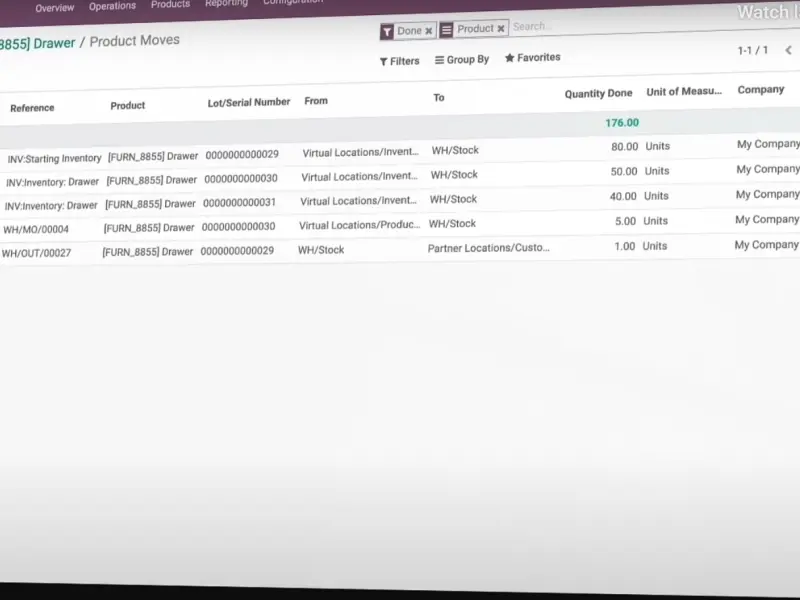The width and height of the screenshot is (800, 600).
Task: Select the INV:Starting Inventory row
Action: [54, 158]
